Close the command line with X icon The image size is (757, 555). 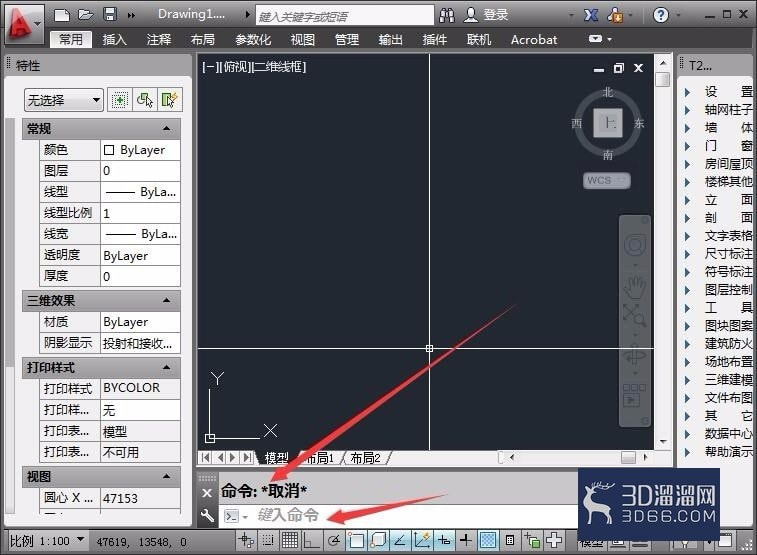click(x=207, y=493)
